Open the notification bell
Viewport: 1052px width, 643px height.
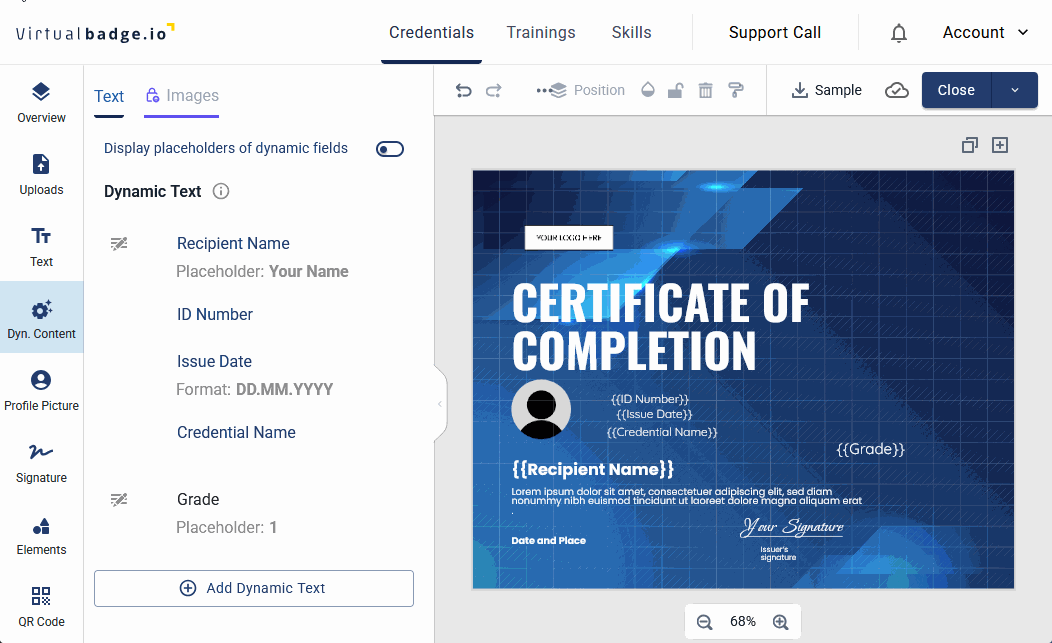pyautogui.click(x=898, y=33)
